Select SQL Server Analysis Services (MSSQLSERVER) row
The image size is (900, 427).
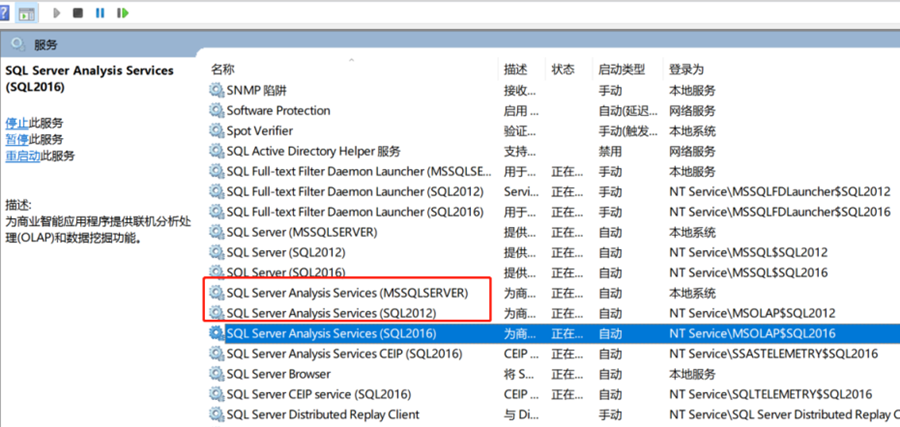(347, 293)
